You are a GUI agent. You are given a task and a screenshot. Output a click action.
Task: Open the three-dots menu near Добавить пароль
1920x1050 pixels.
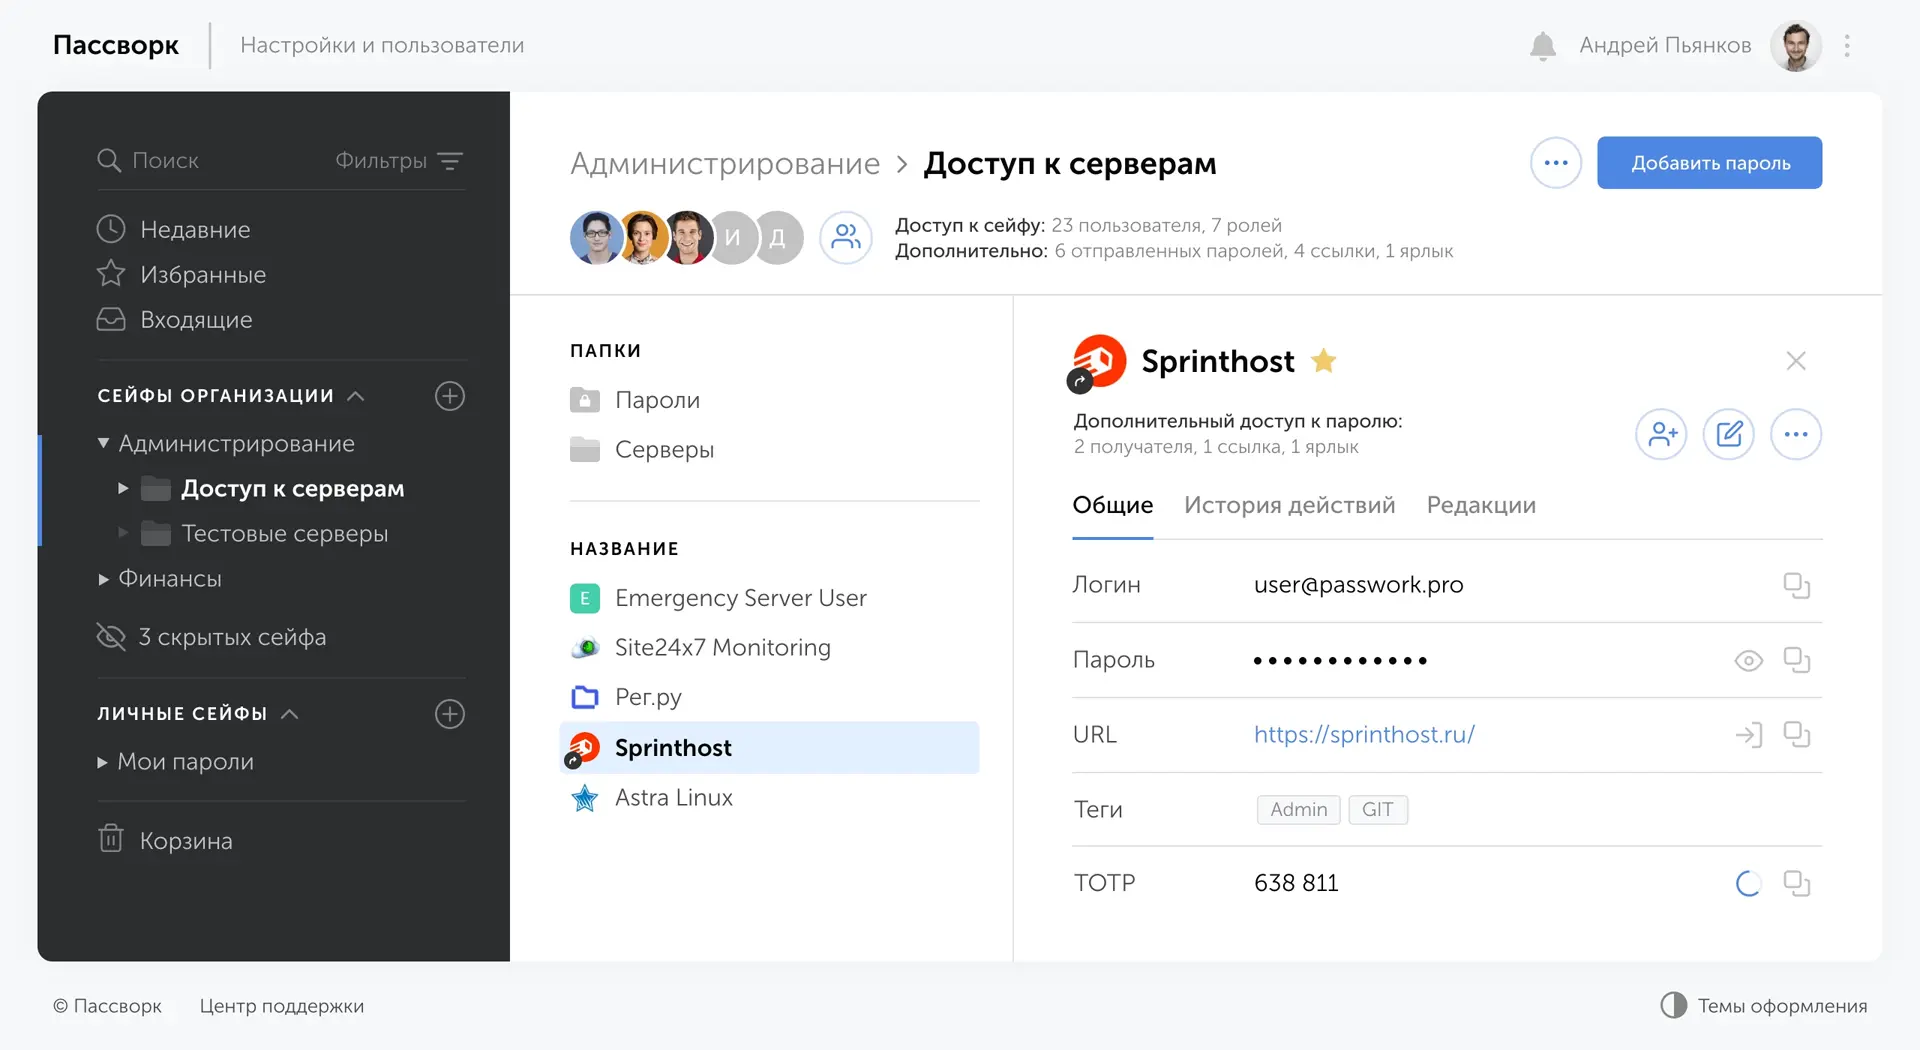coord(1554,162)
